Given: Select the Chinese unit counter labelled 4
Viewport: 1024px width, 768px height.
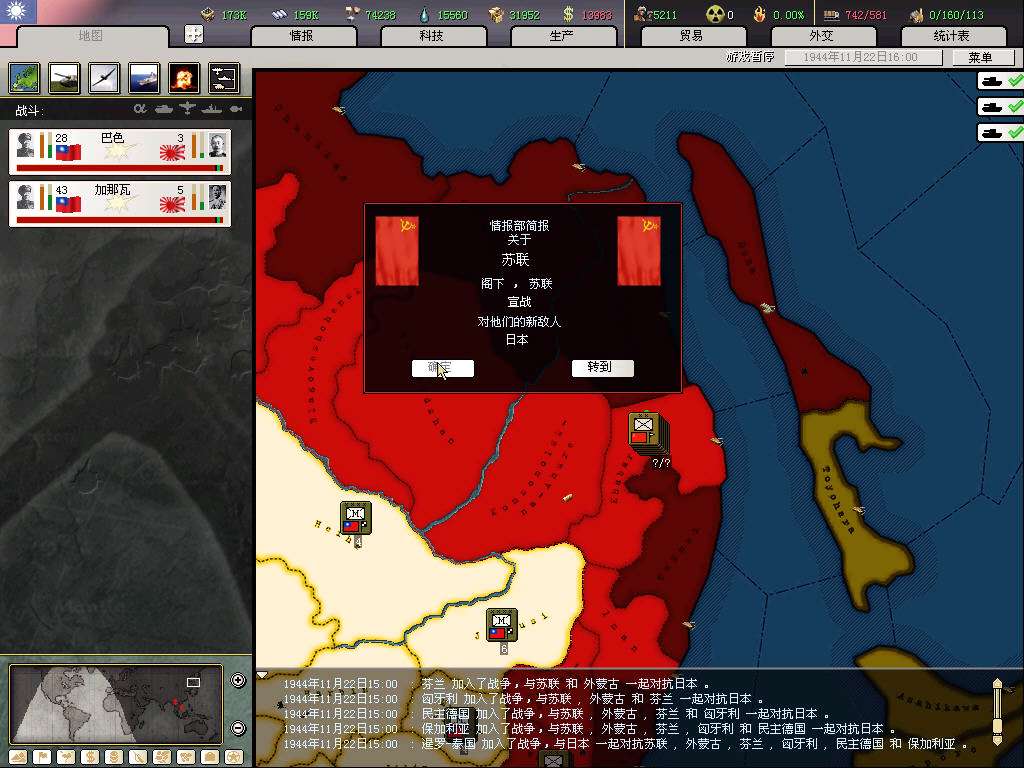Looking at the screenshot, I should coord(355,519).
